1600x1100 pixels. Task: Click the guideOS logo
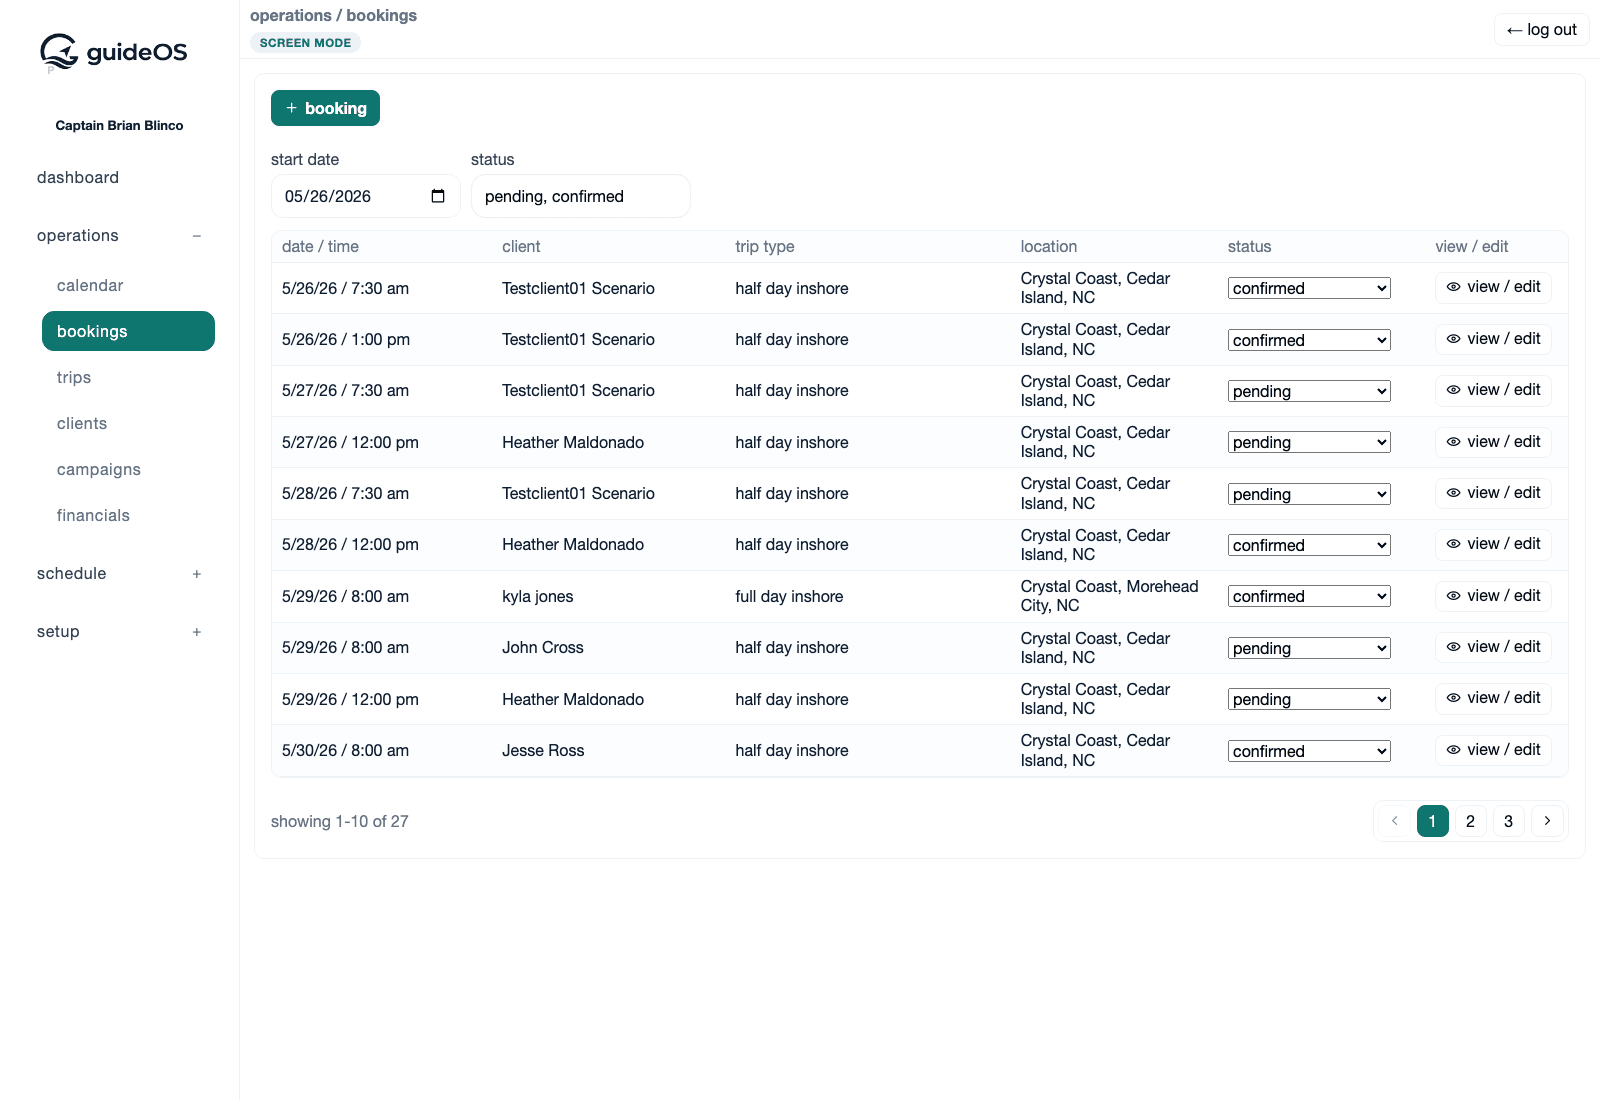click(x=113, y=51)
